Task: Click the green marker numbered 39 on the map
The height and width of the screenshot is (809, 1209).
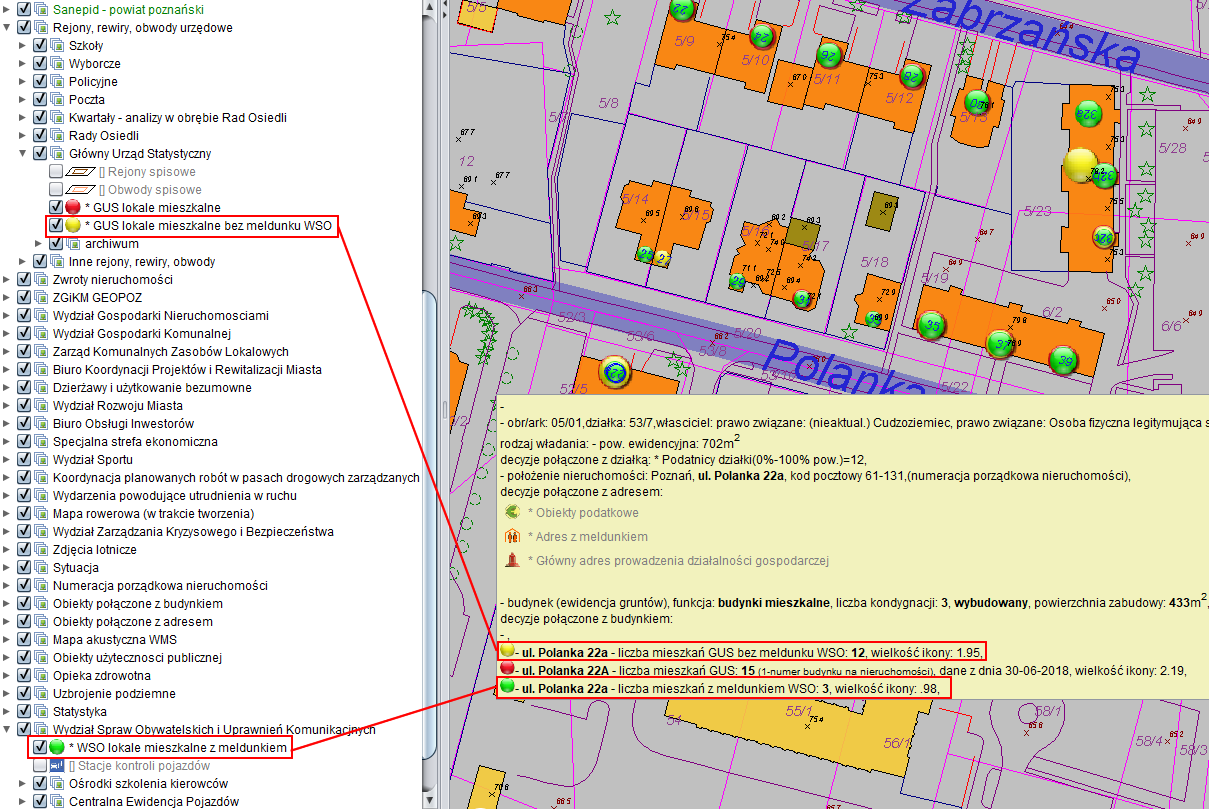Action: (1065, 361)
